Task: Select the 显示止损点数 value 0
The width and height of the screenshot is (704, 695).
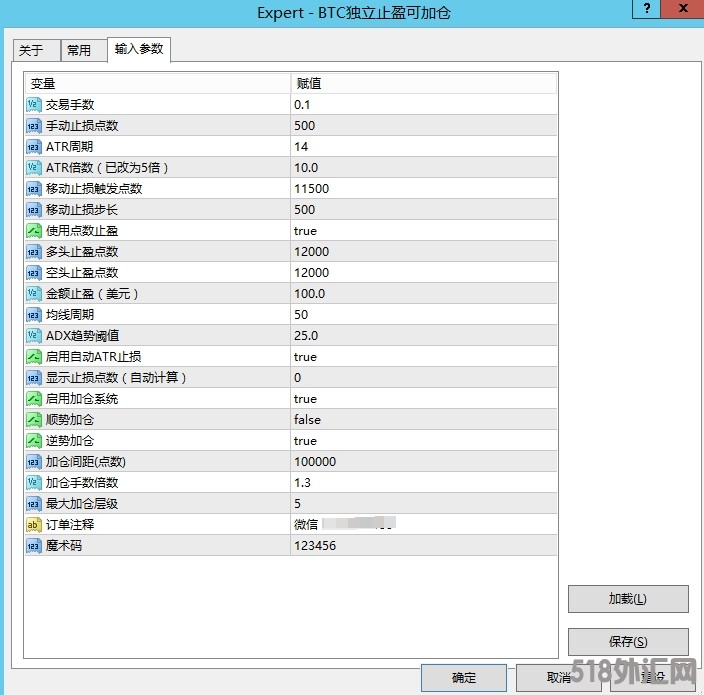Action: [x=297, y=378]
